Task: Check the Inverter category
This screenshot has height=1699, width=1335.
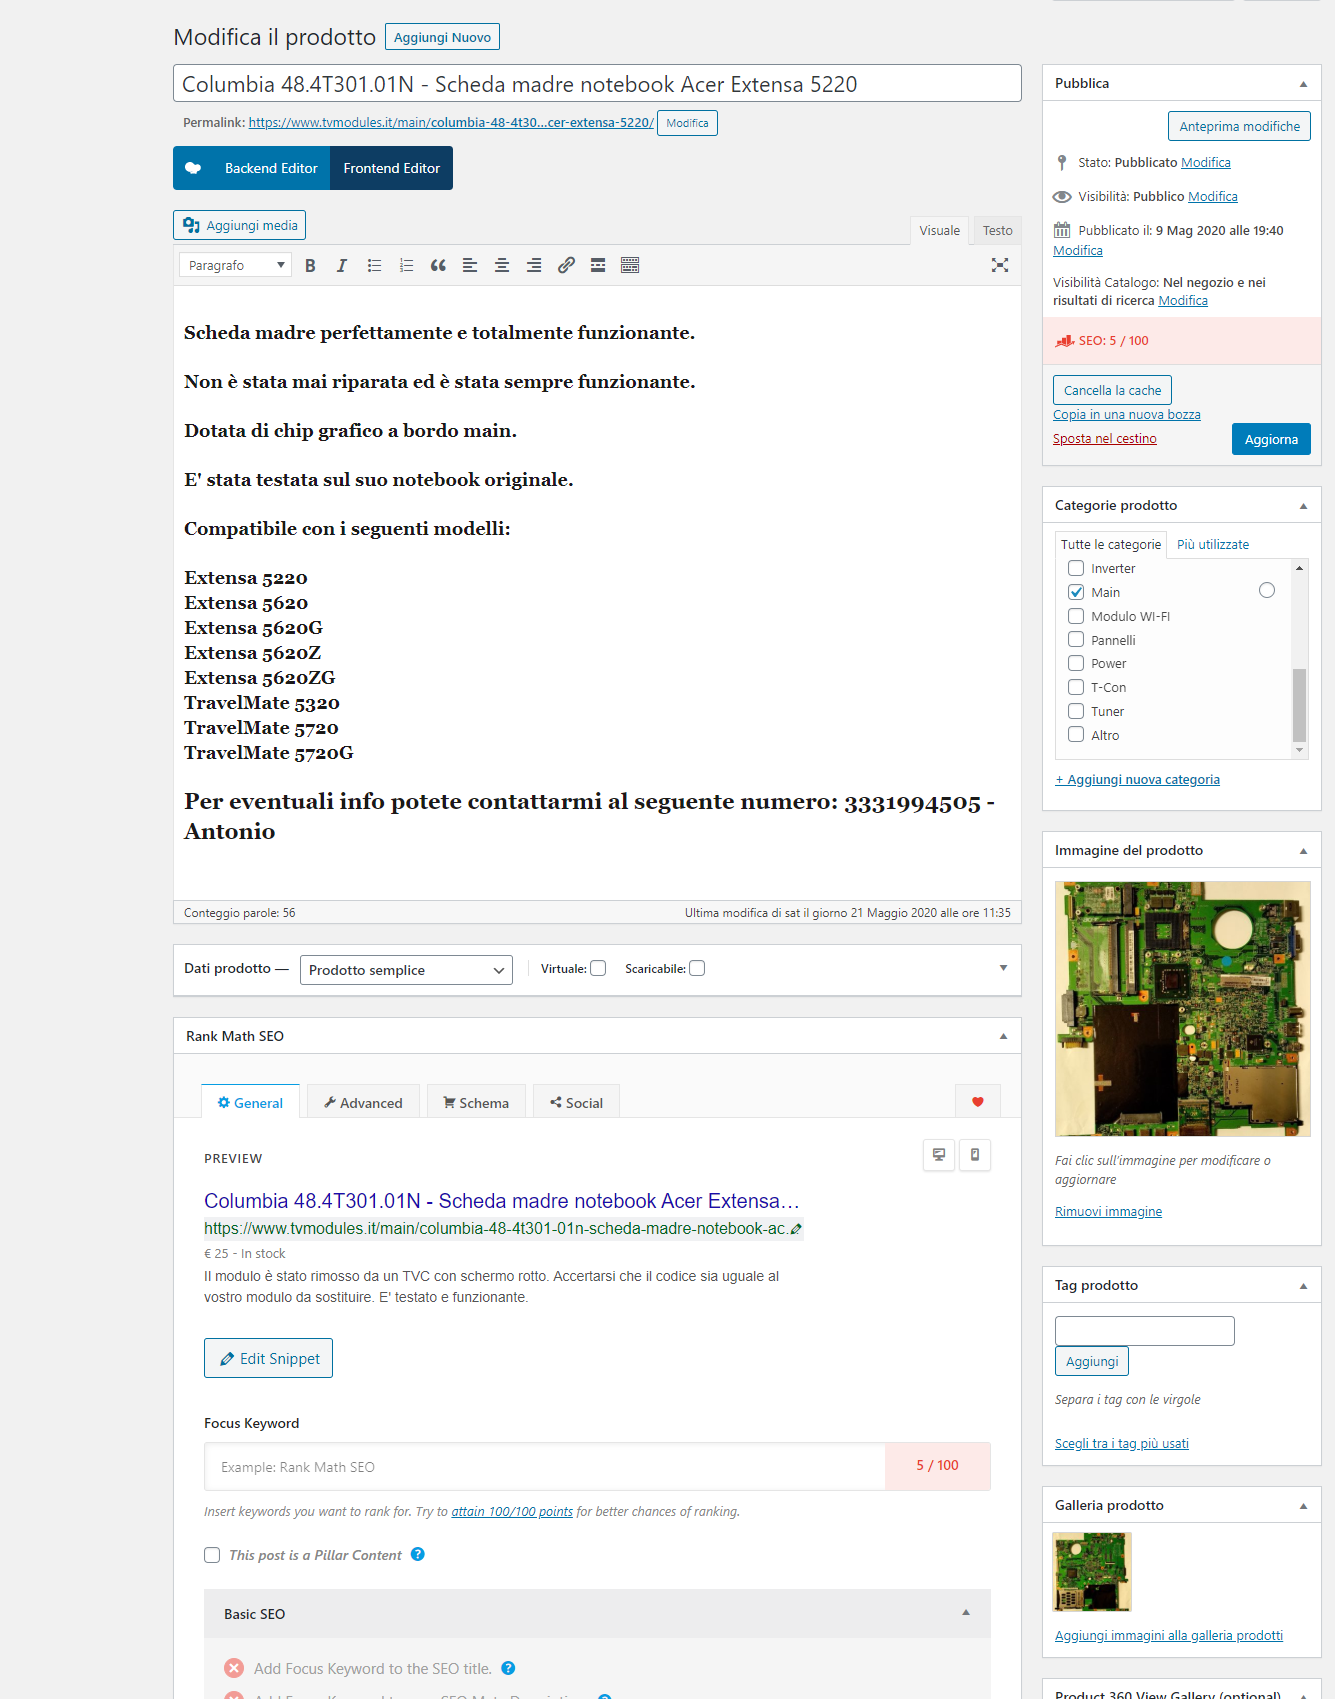Action: click(x=1076, y=568)
